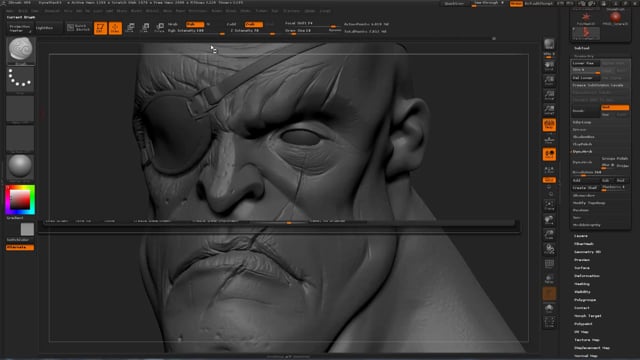
Task: Open the empty texture slot
Action: (20, 139)
